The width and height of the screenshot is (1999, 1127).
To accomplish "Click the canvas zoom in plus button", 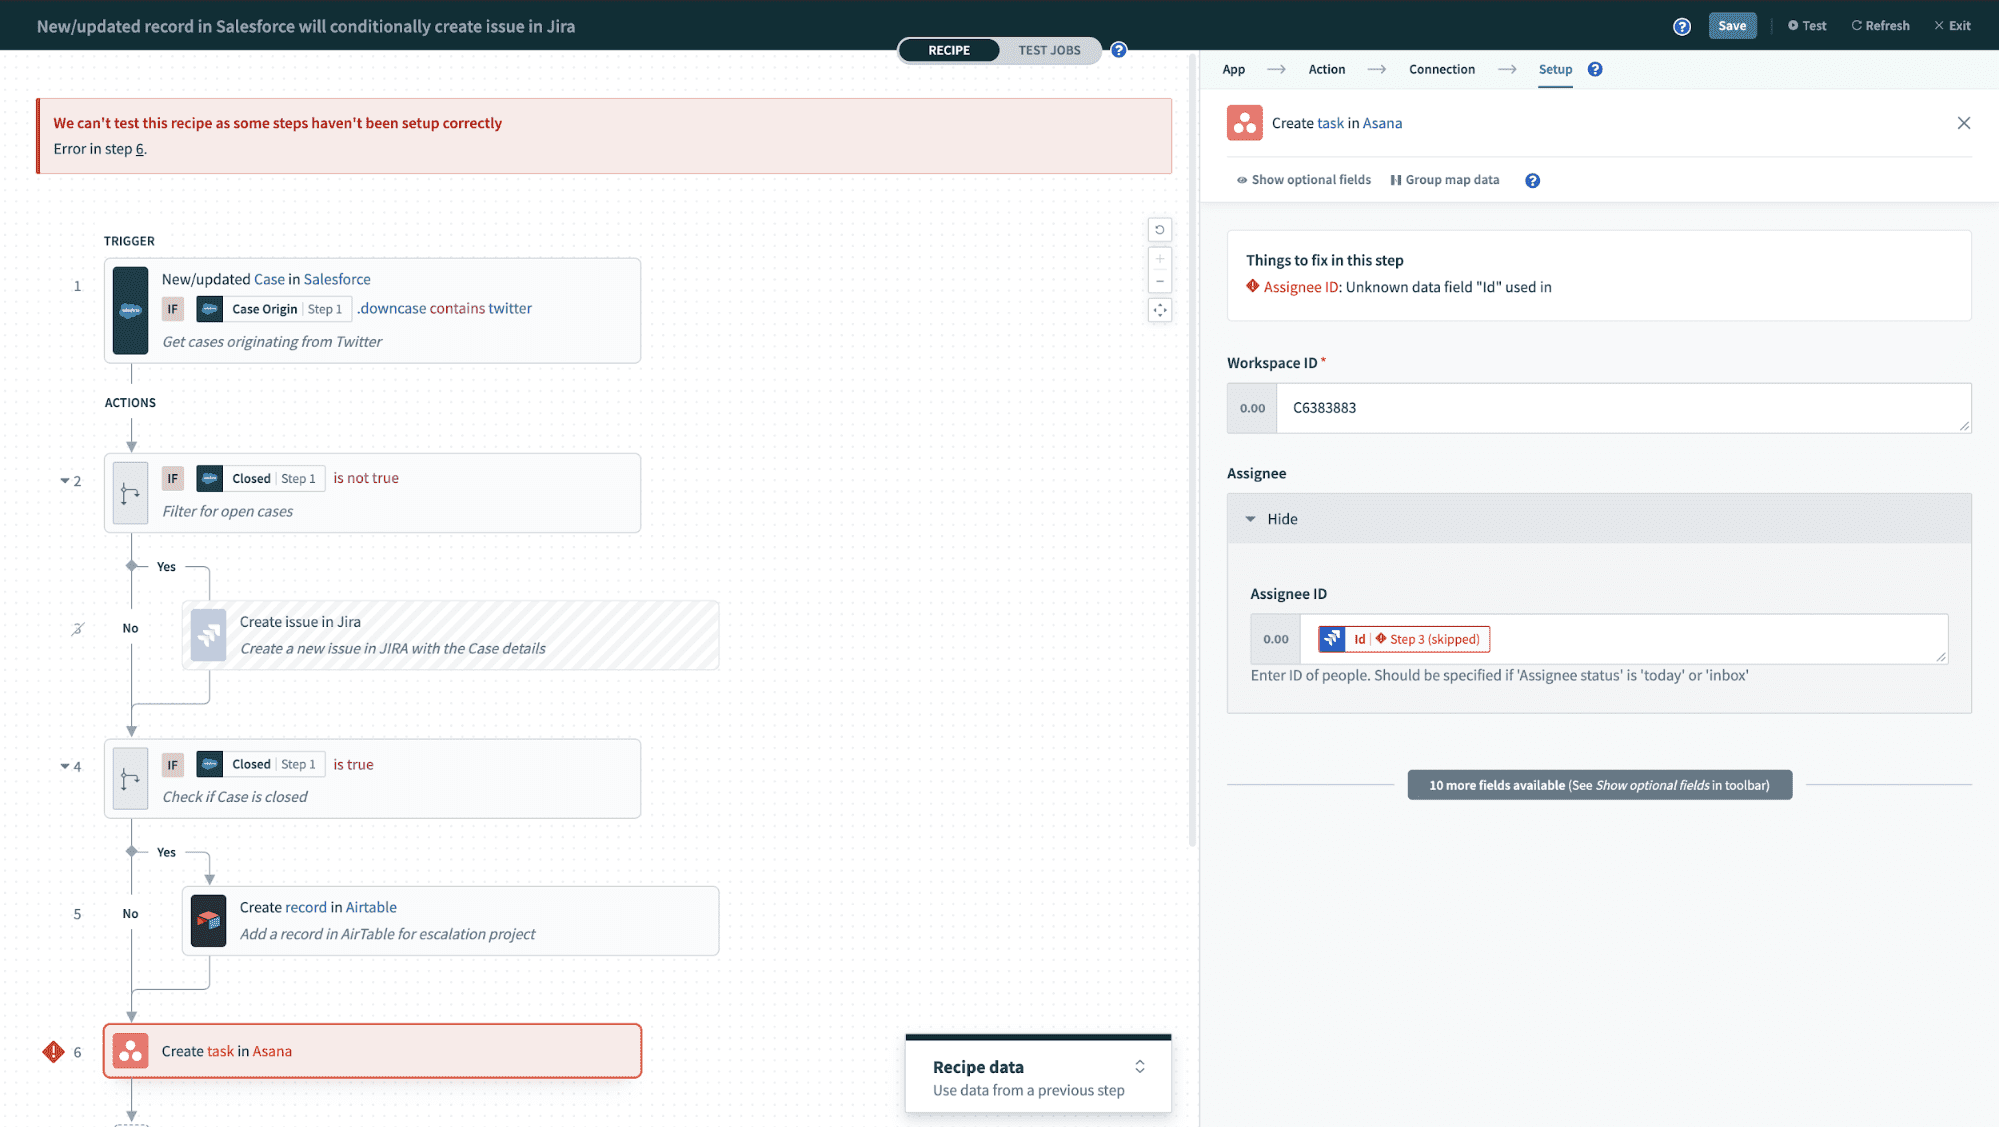I will [x=1160, y=259].
